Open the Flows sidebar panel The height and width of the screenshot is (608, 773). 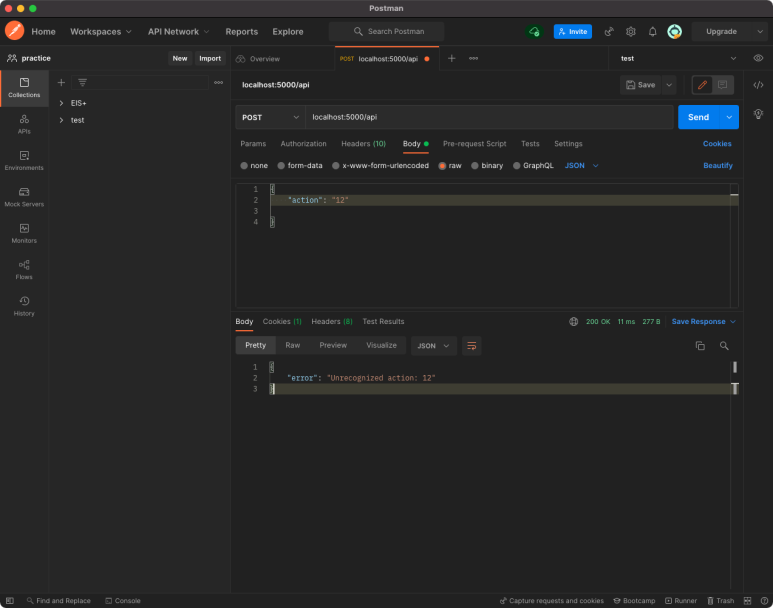pyautogui.click(x=24, y=270)
